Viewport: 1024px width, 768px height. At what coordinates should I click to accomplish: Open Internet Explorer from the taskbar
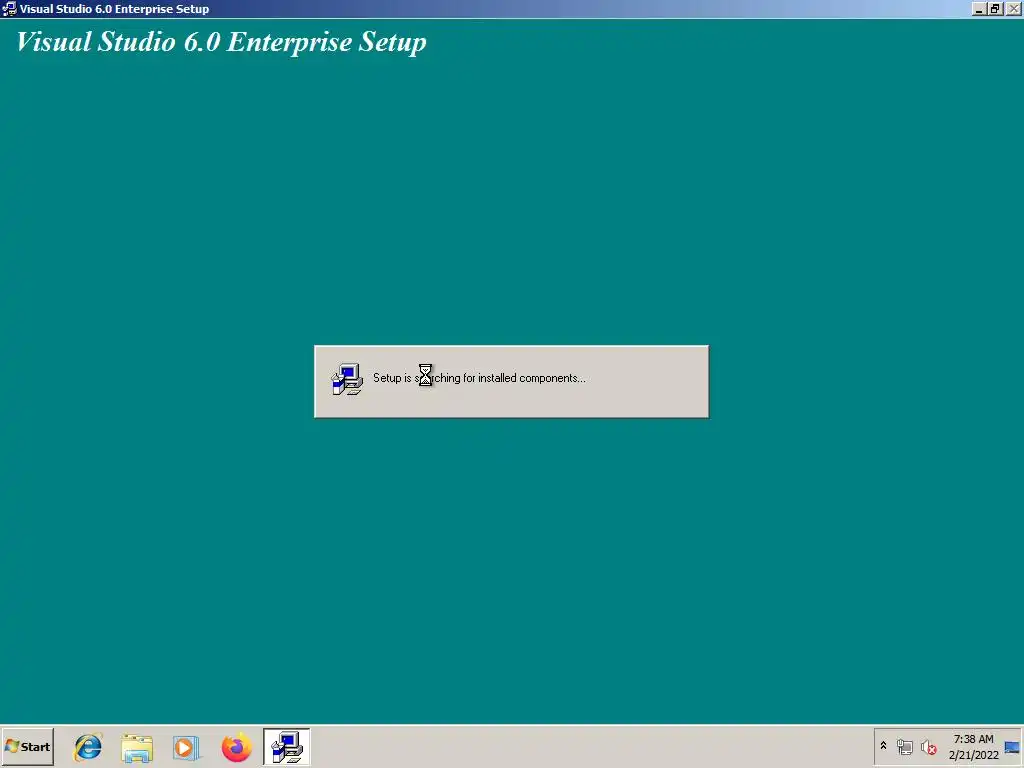(x=88, y=747)
